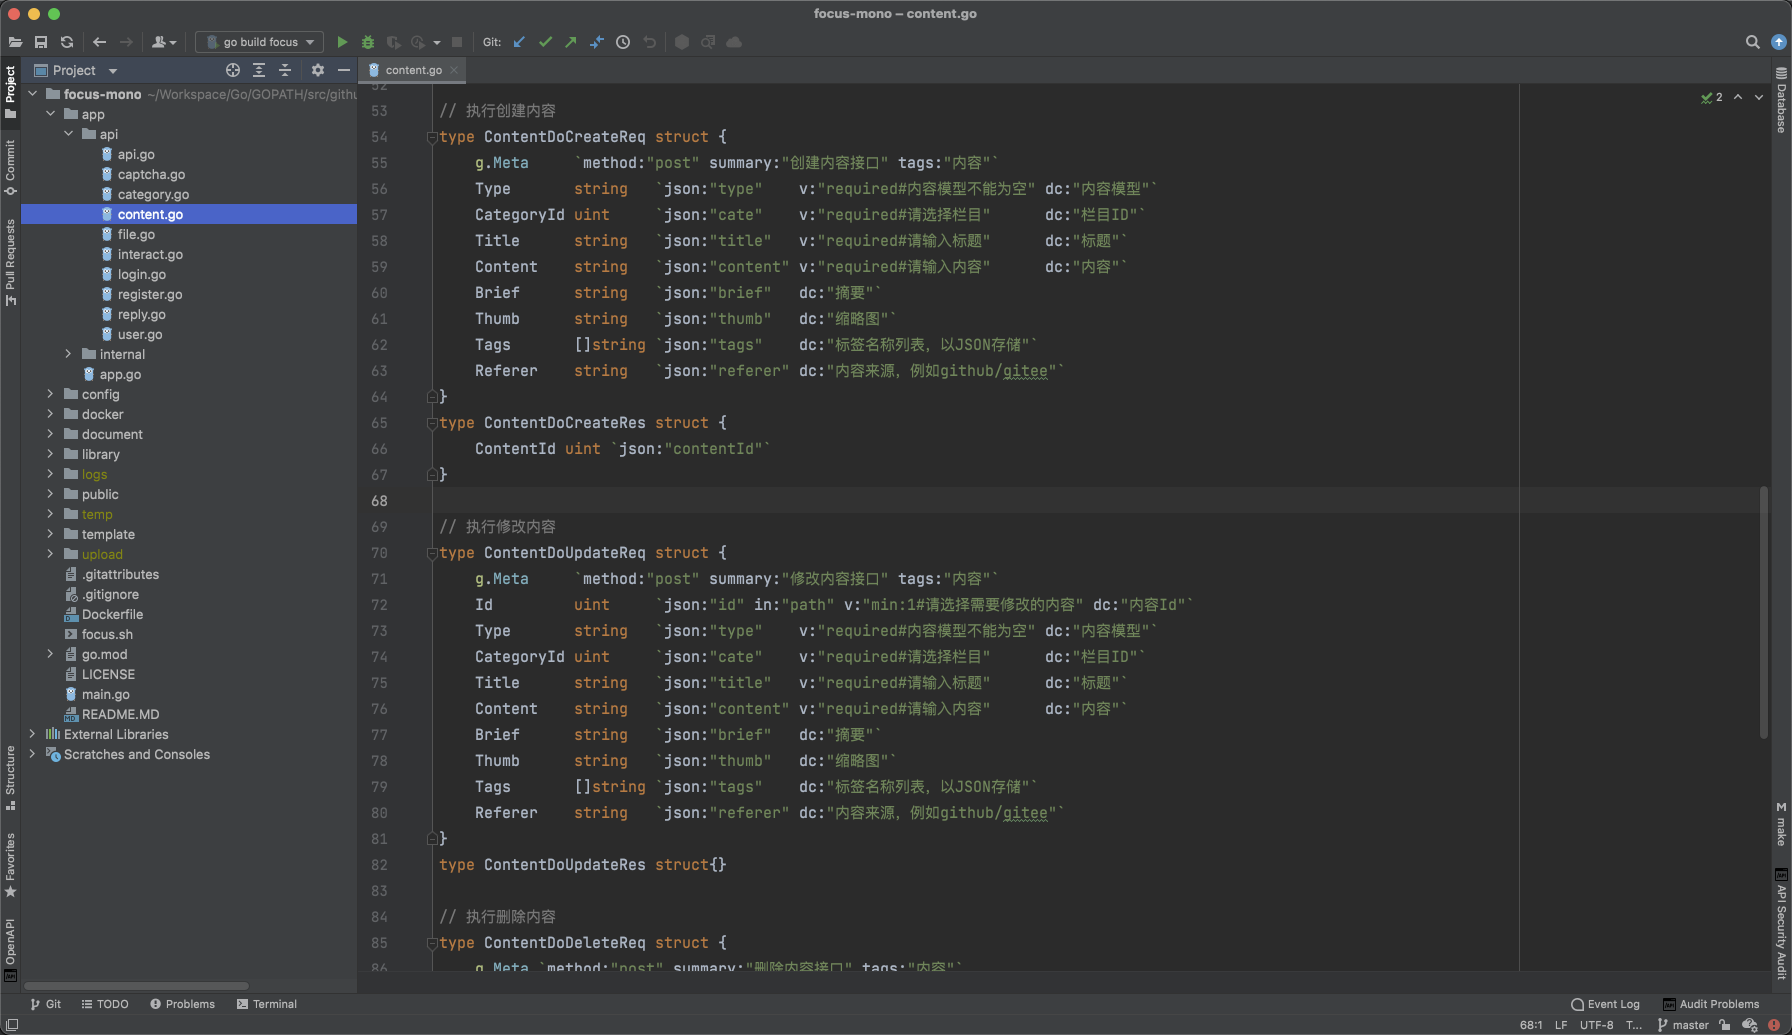Screen dimensions: 1792x1035
Task: Toggle code folding for ContentDoCreateReq struct
Action: [x=432, y=137]
